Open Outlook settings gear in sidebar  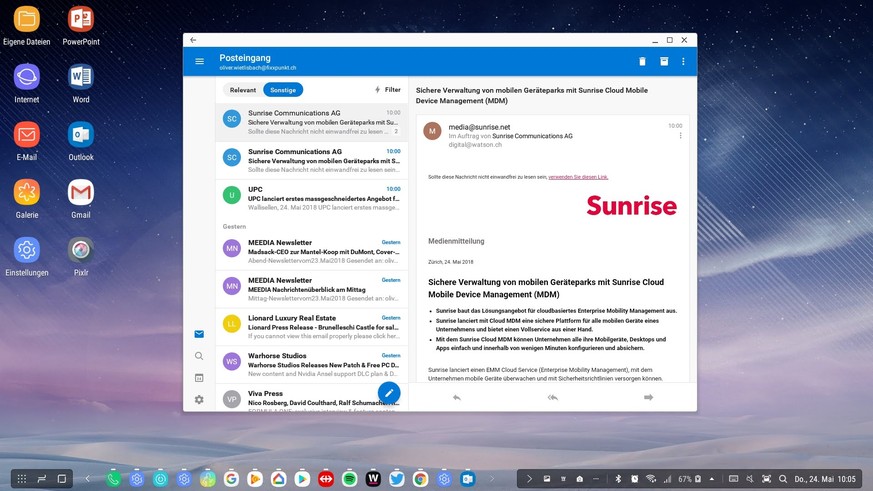199,400
